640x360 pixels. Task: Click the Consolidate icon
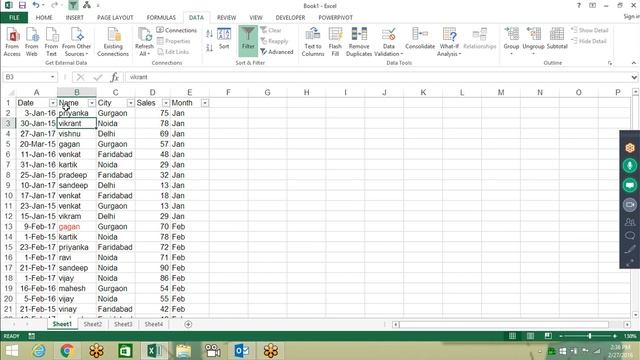click(420, 39)
